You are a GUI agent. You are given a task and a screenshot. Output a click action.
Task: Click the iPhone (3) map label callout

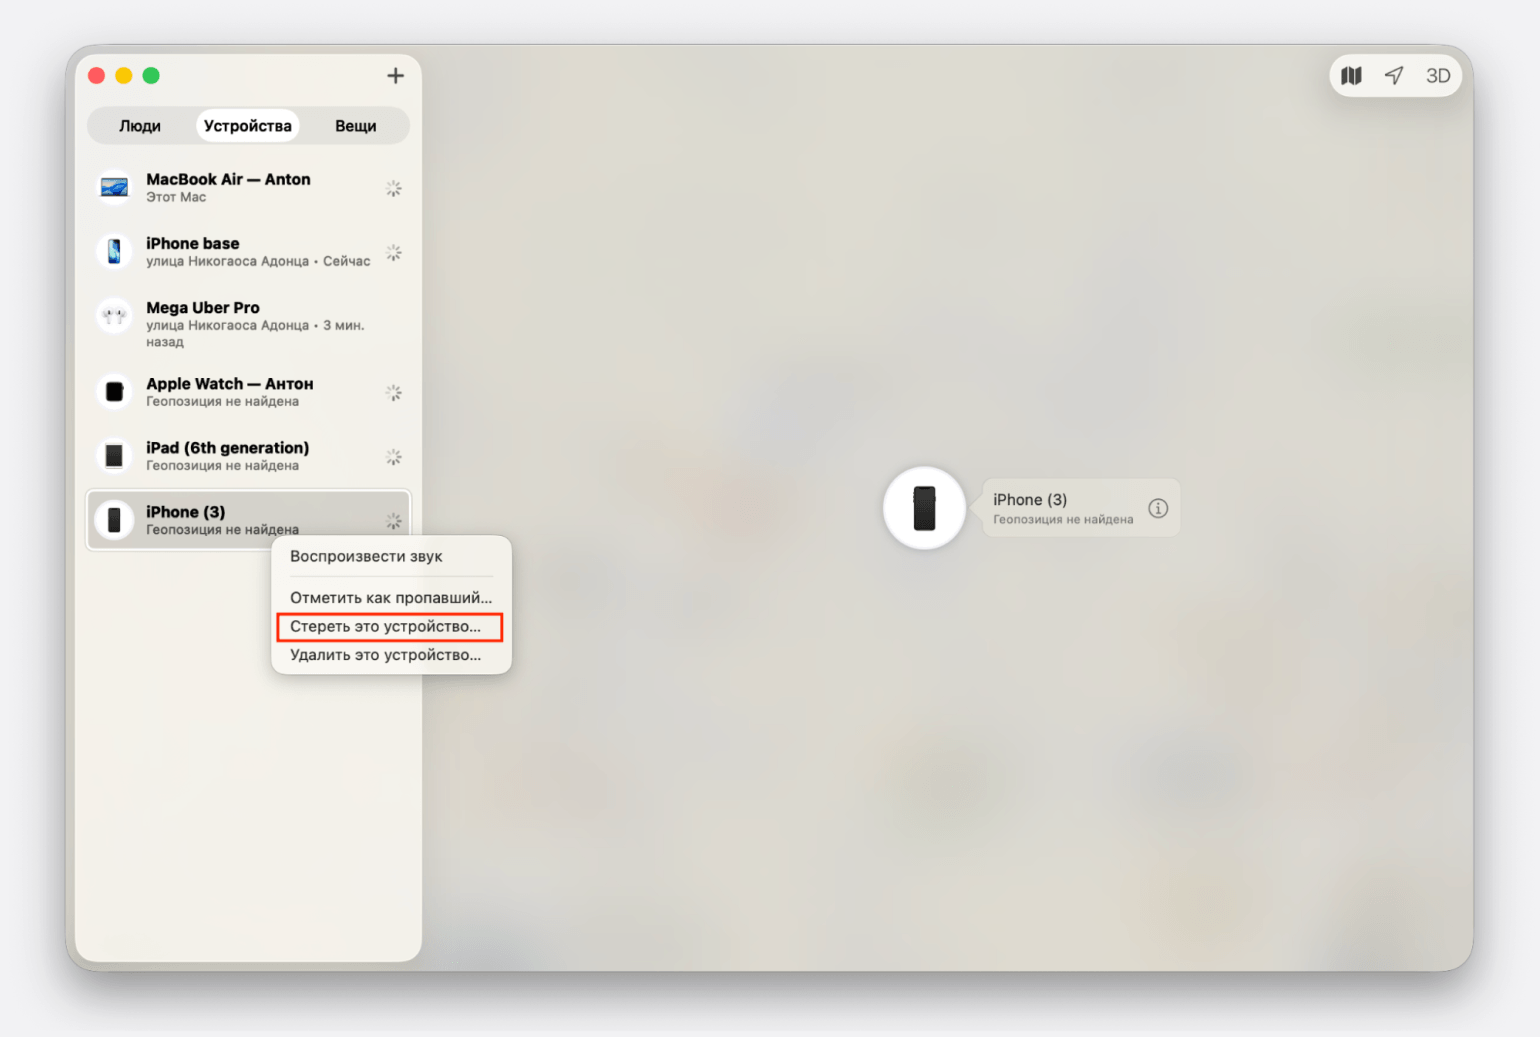1062,508
